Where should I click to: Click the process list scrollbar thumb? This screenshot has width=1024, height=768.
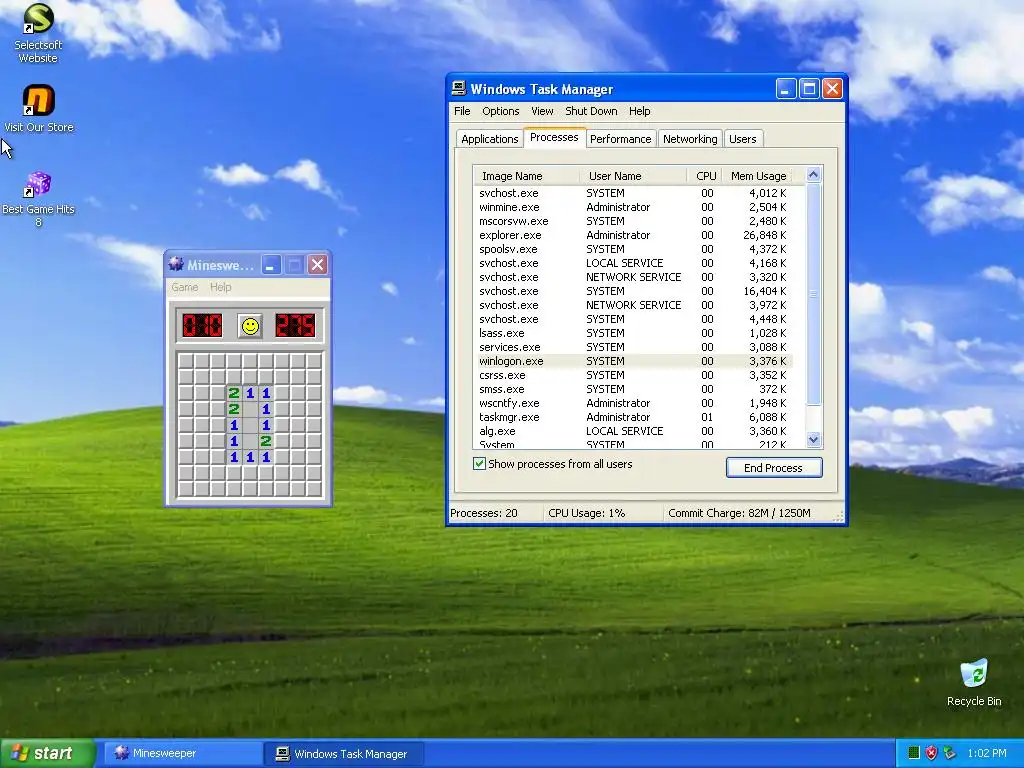click(813, 294)
